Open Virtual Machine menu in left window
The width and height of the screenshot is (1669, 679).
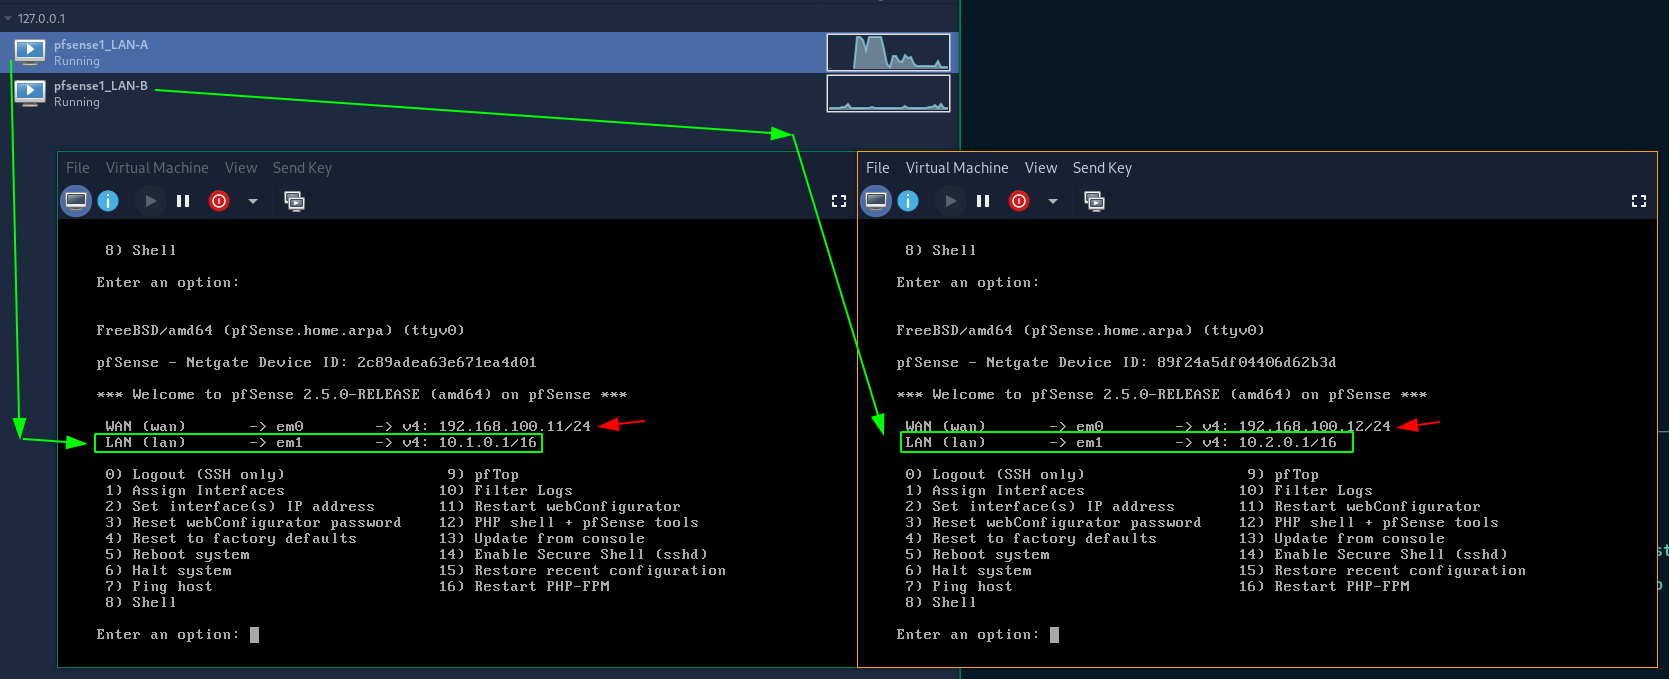point(157,168)
